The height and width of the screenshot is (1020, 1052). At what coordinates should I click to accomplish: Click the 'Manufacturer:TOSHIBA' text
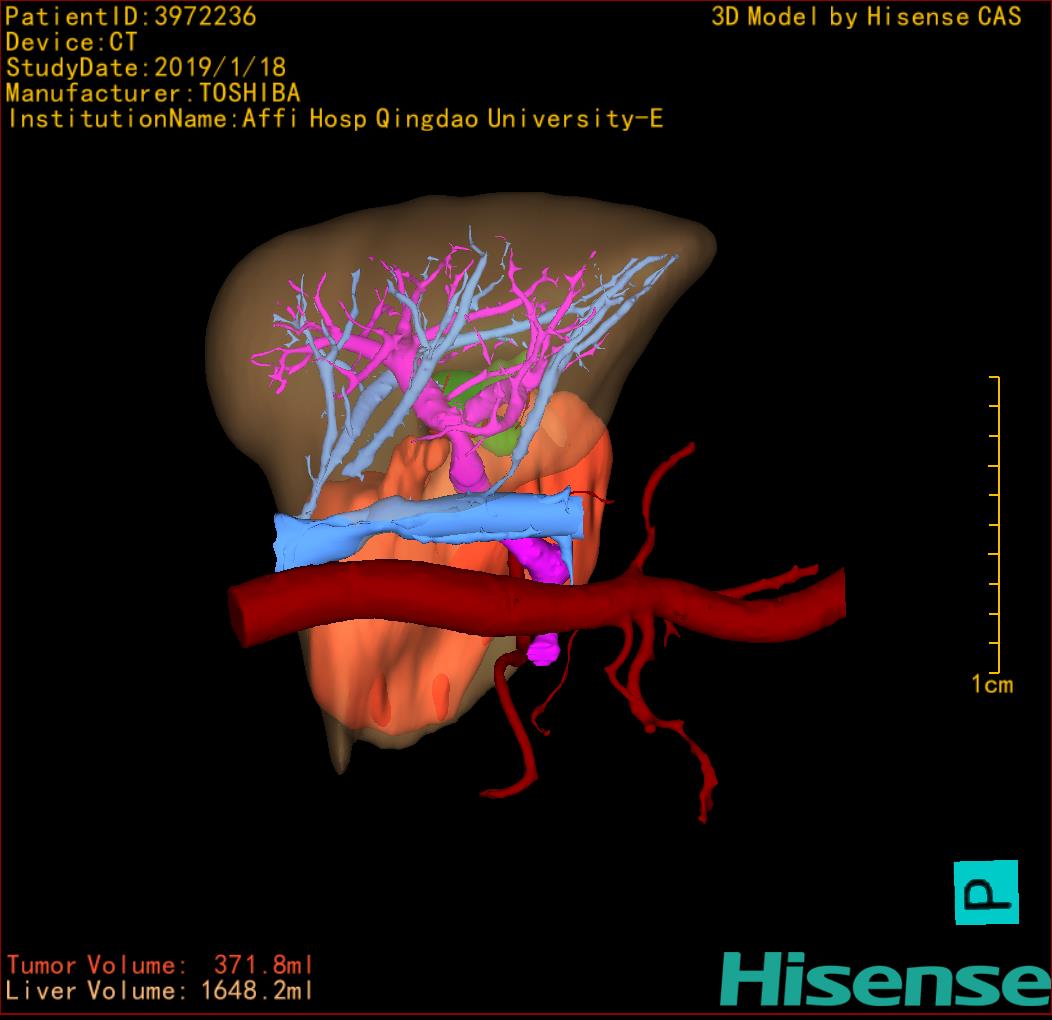click(x=153, y=93)
